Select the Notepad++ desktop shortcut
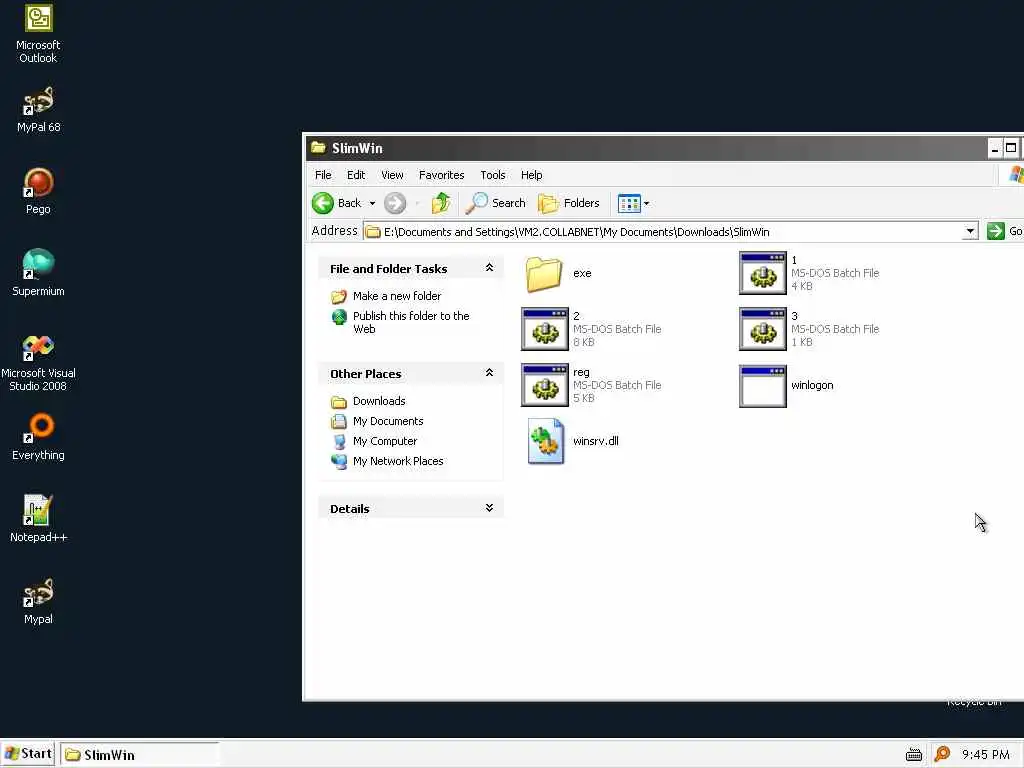 point(38,519)
